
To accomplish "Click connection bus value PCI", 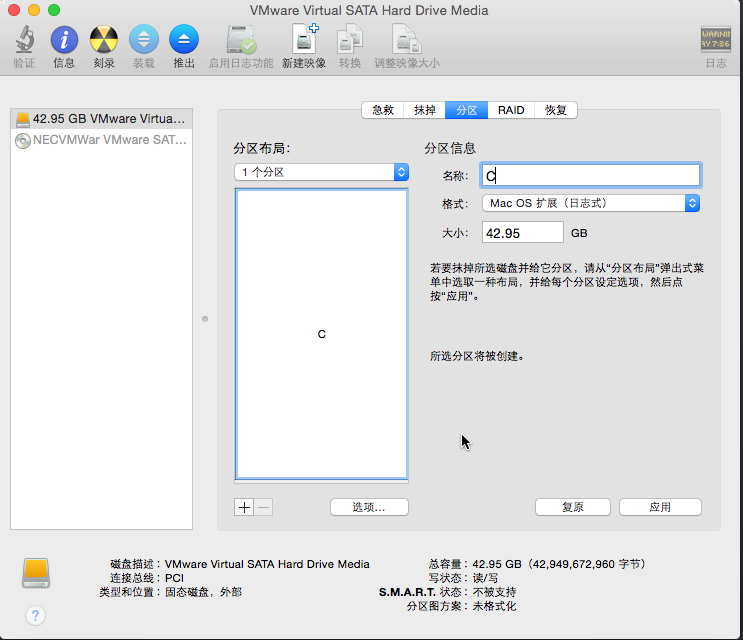I will [174, 578].
